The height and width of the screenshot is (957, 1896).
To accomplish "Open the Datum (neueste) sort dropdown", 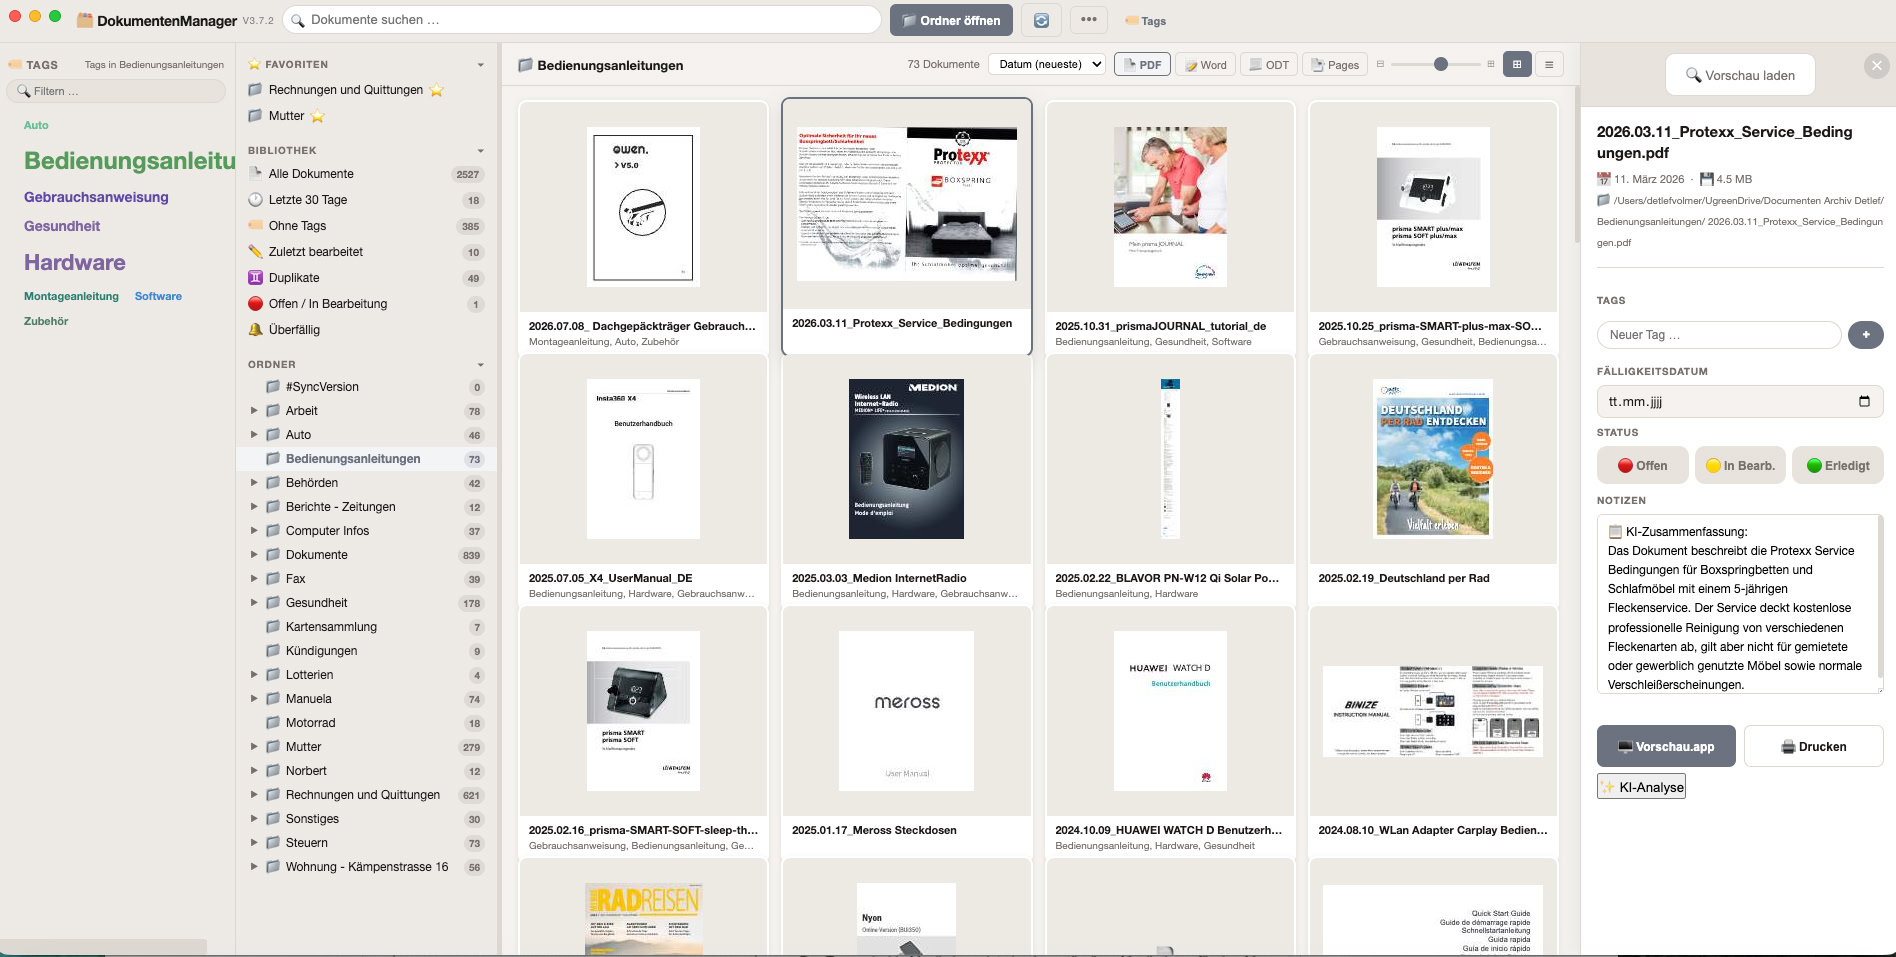I will [1047, 64].
